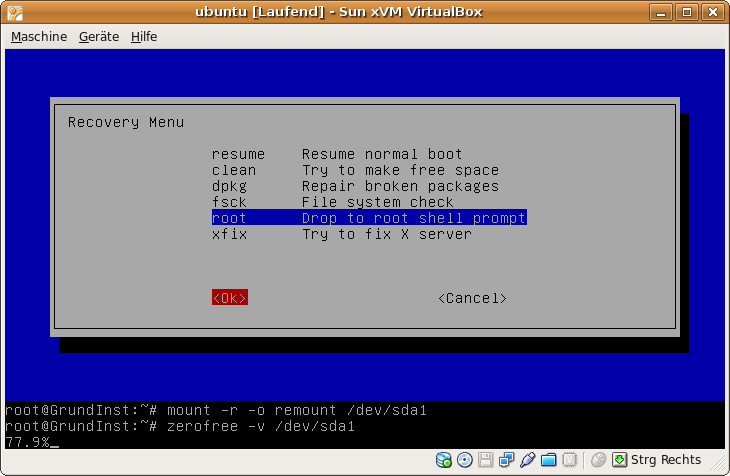Viewport: 730px width, 476px height.
Task: Click the CD/DVD drive status icon
Action: pos(465,460)
